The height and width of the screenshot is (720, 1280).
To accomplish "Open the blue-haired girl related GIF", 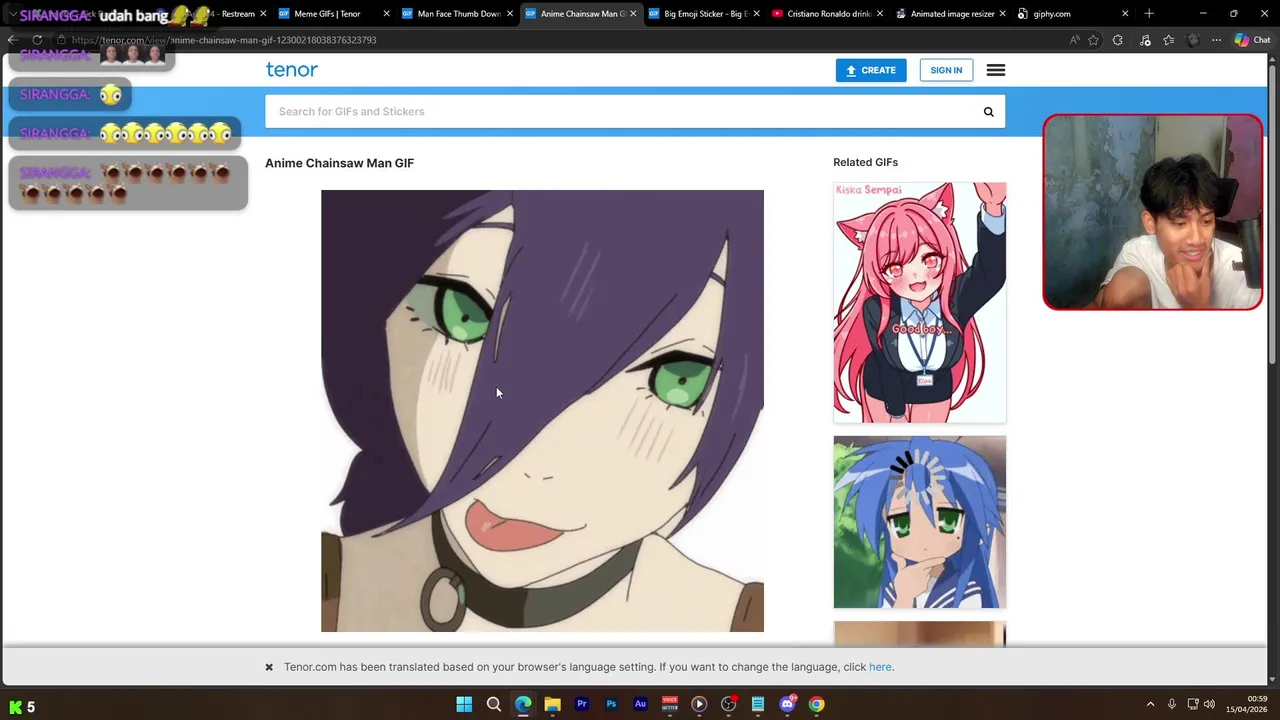I will point(920,522).
